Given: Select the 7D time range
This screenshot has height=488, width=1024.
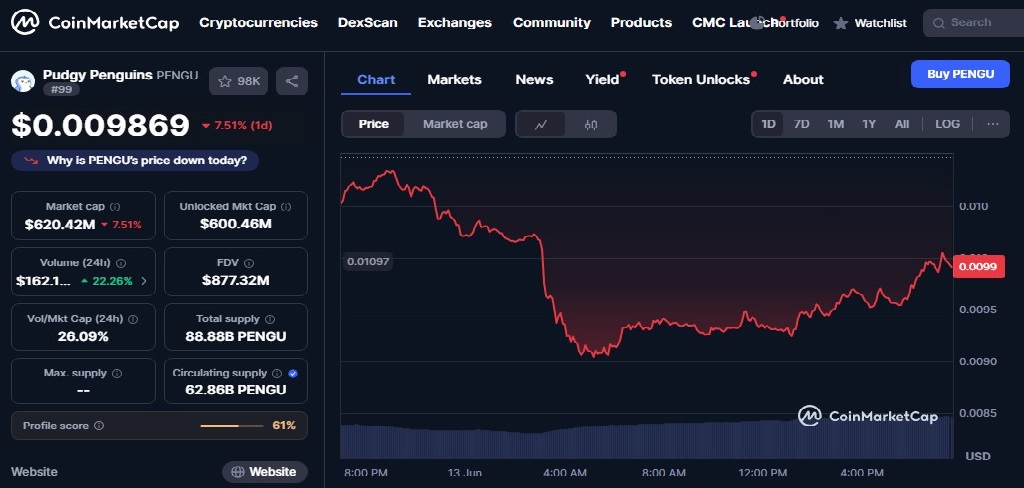Looking at the screenshot, I should [x=801, y=124].
